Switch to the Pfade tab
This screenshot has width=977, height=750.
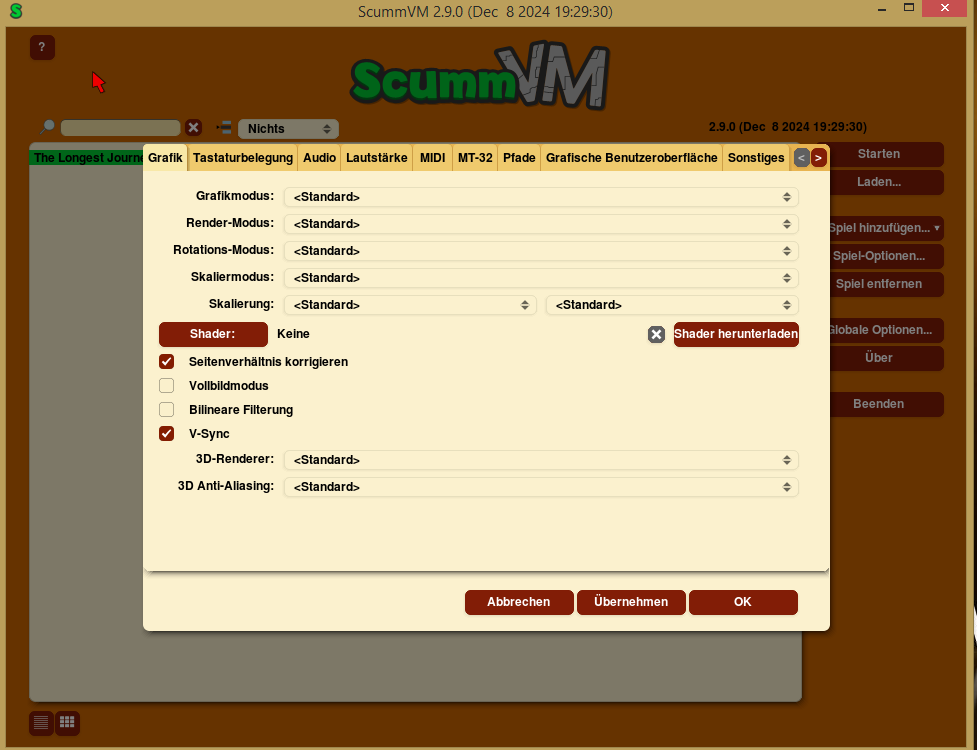[519, 158]
